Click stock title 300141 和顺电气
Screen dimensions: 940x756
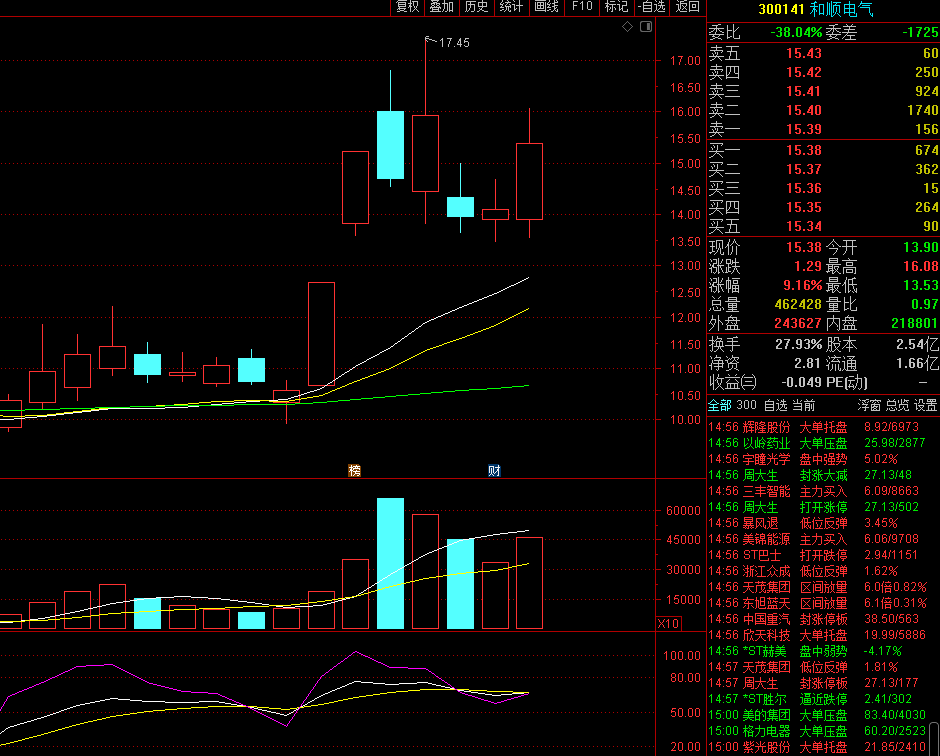point(816,9)
